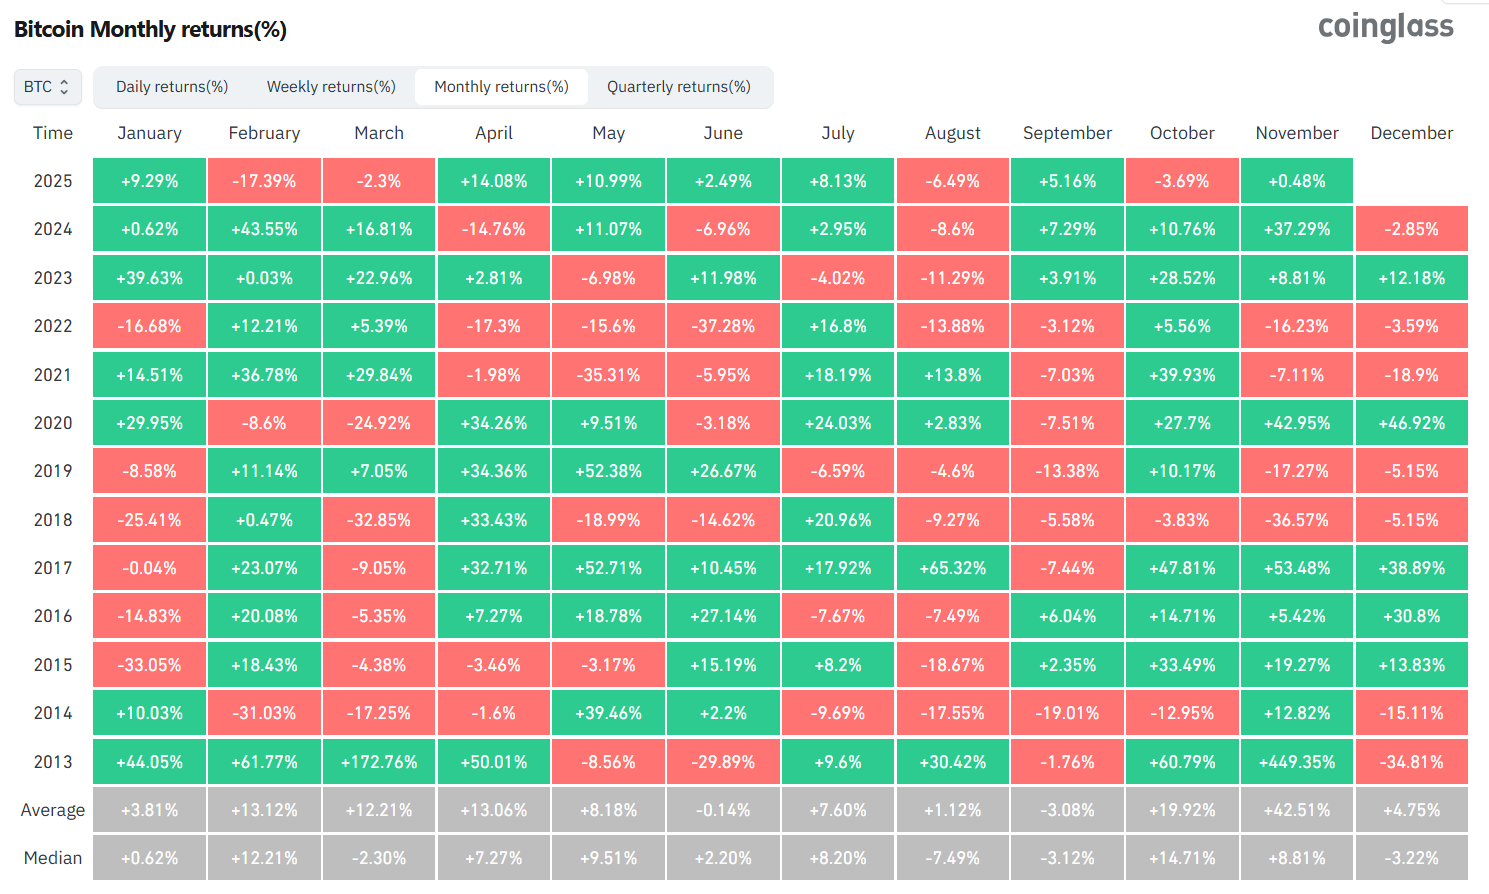Image resolution: width=1489 pixels, height=894 pixels.
Task: Select the -17.39% February 2025 cell
Action: coord(264,181)
